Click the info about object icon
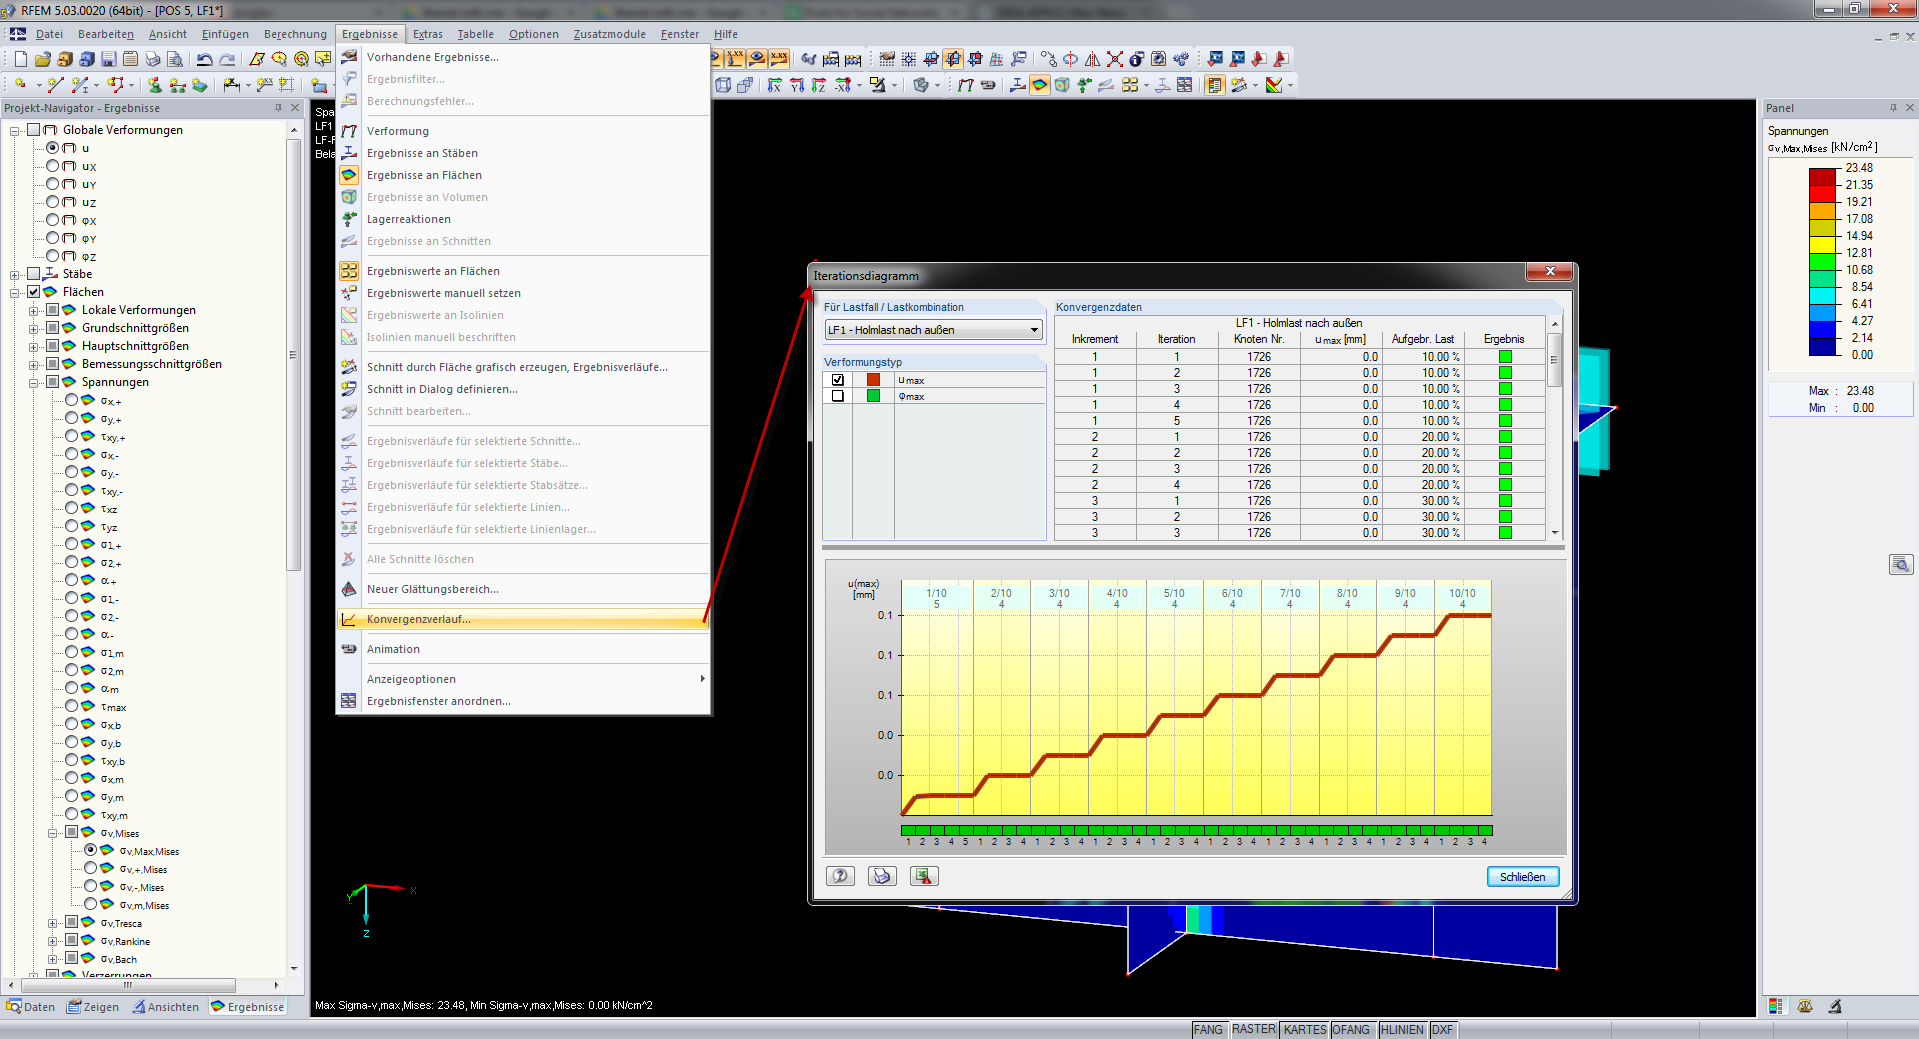 coord(1137,59)
